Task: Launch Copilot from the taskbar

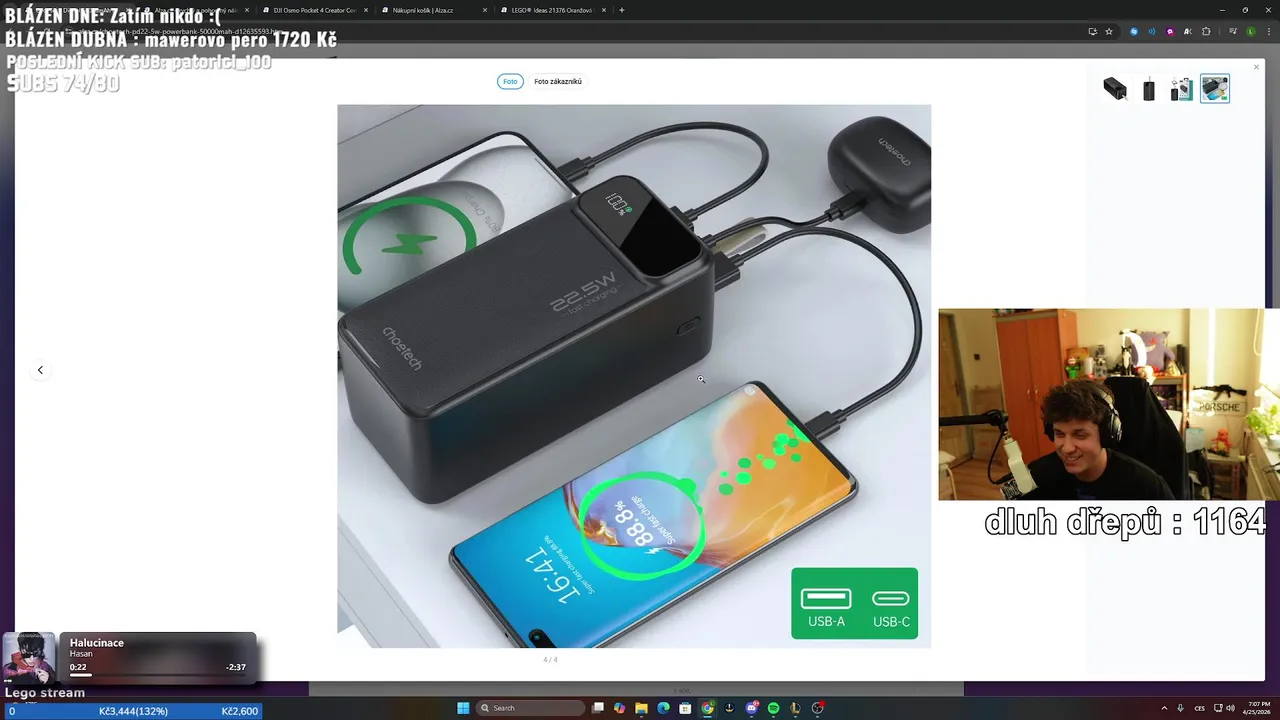Action: click(620, 708)
